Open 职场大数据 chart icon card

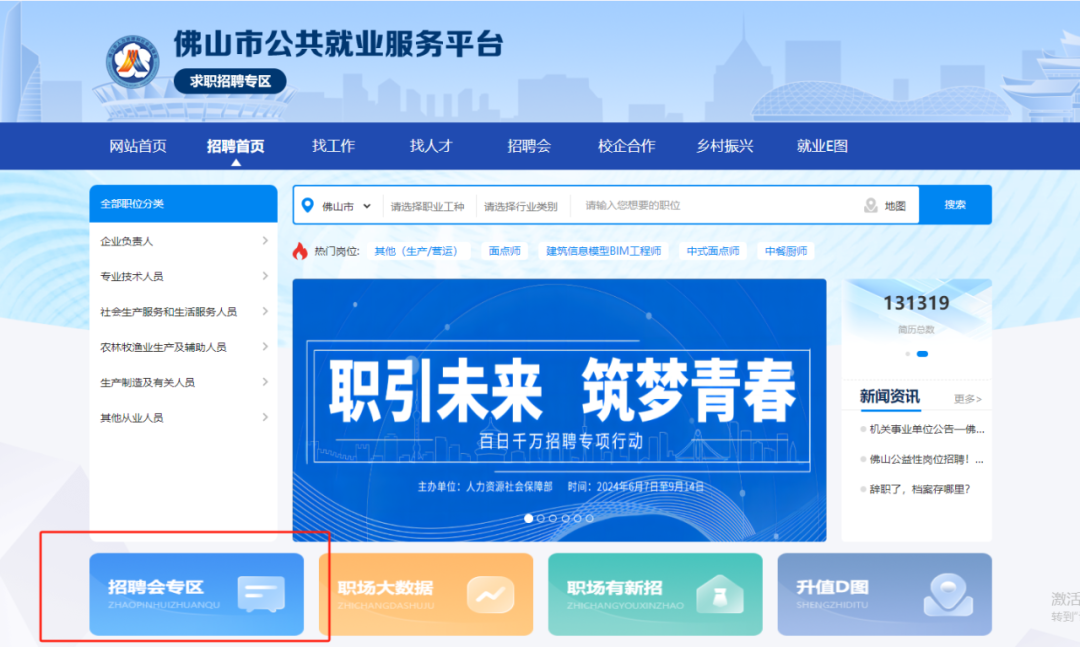pos(490,594)
